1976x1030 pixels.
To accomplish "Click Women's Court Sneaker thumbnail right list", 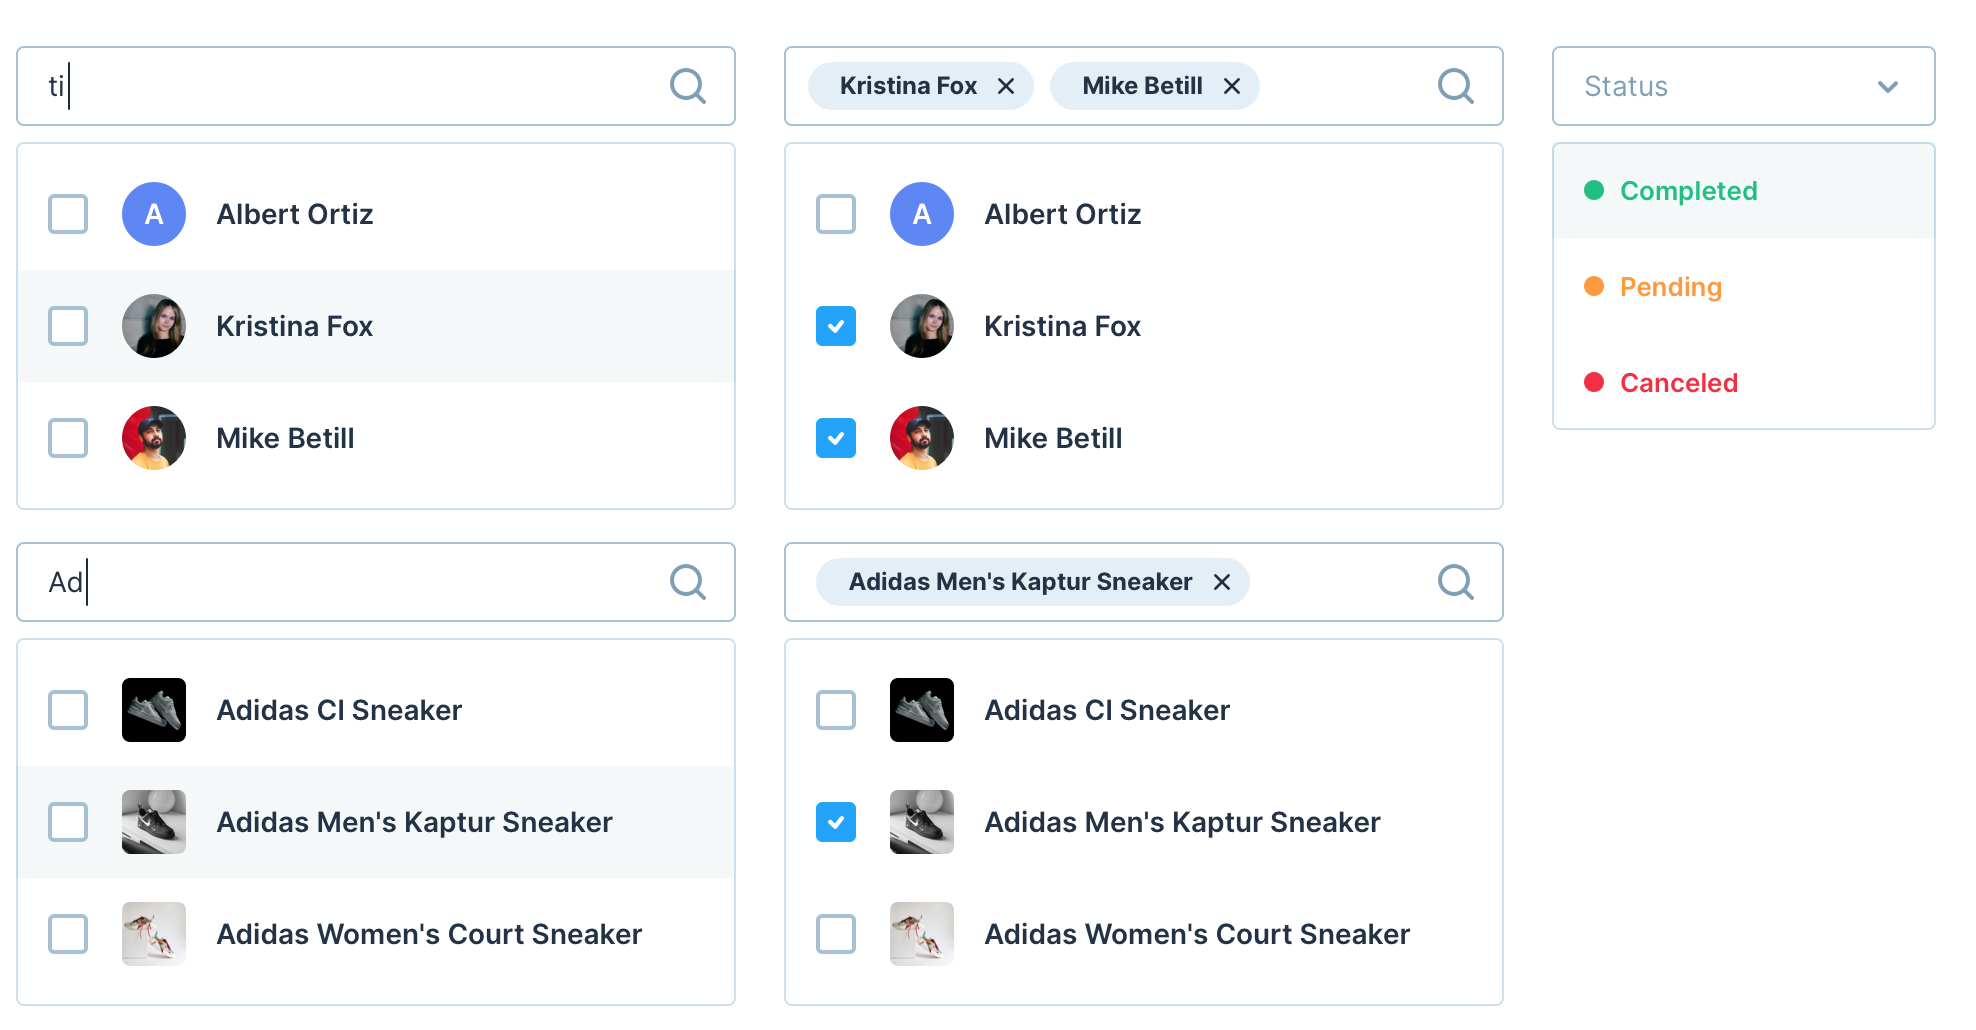I will [x=922, y=934].
